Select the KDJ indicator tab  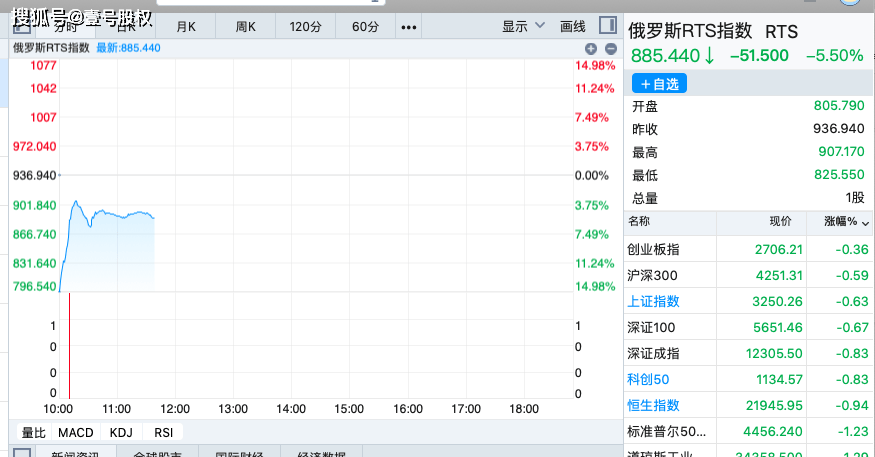(x=121, y=432)
